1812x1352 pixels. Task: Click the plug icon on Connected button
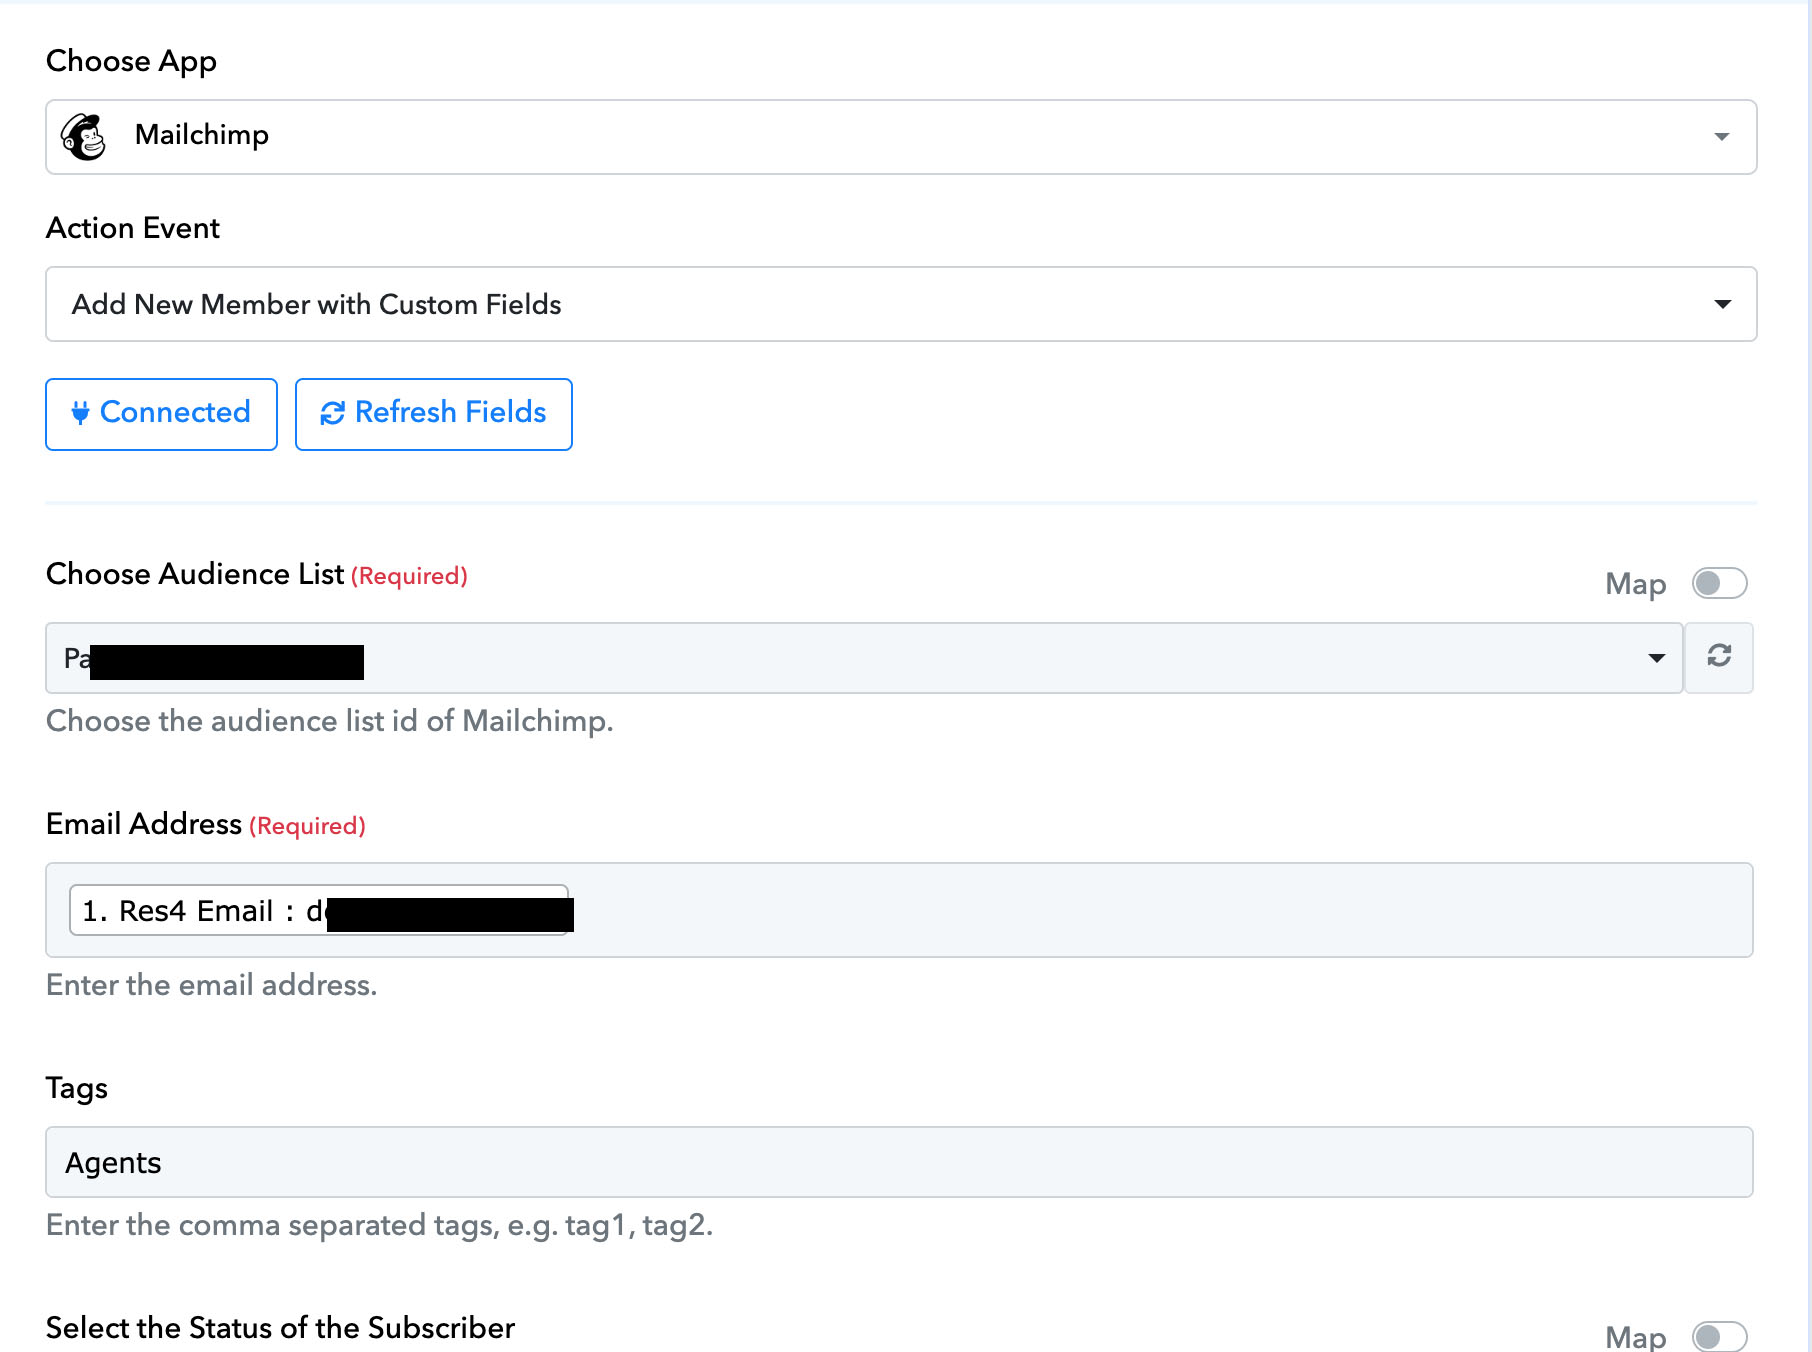(x=81, y=412)
